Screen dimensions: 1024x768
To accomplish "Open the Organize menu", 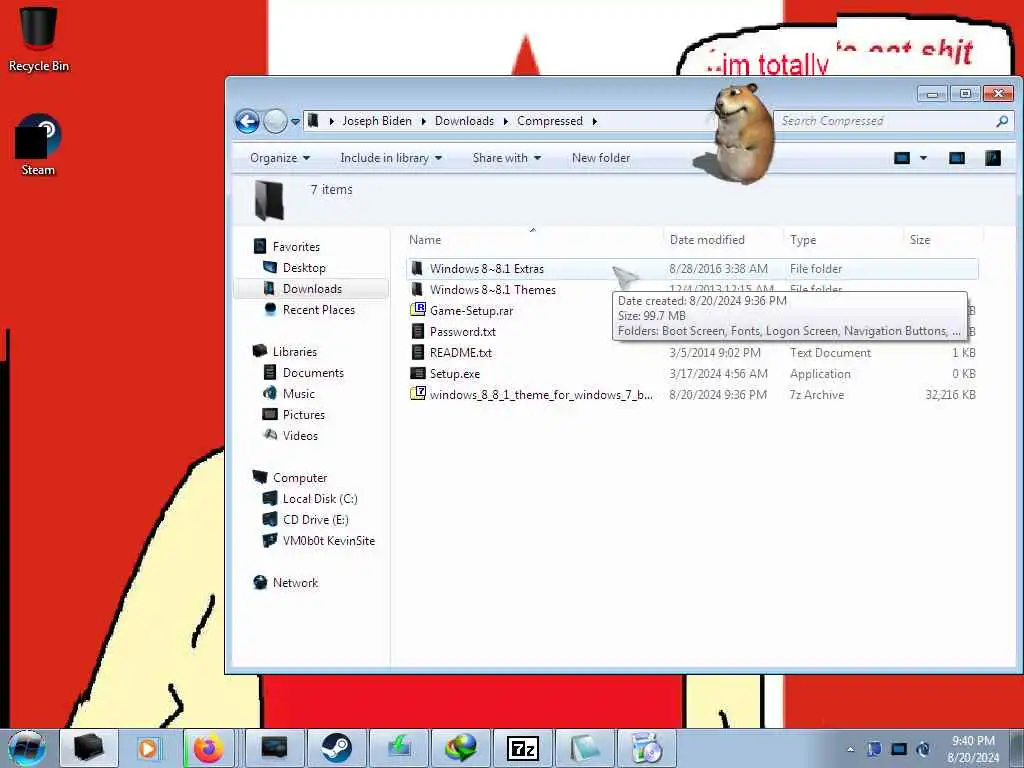I will (x=280, y=158).
